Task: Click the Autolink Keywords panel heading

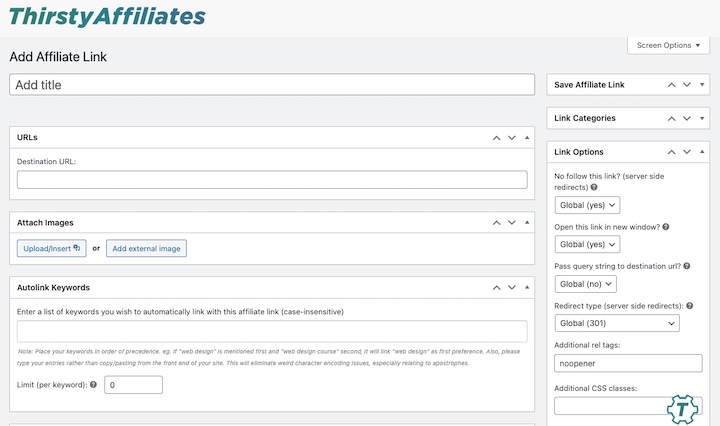Action: 53,287
